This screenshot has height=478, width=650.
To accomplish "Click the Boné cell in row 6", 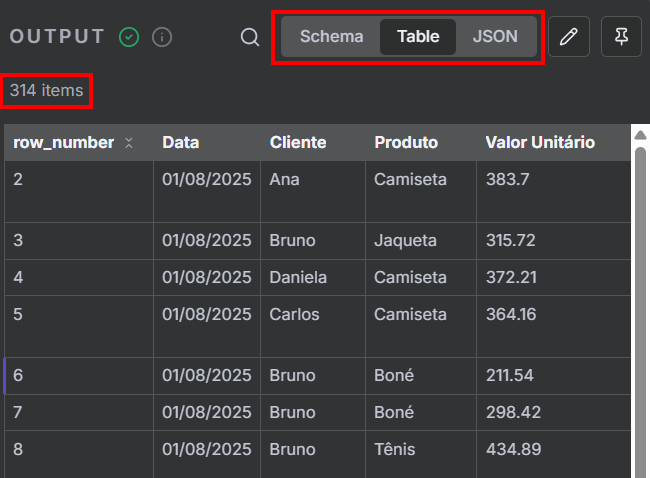I will click(421, 376).
